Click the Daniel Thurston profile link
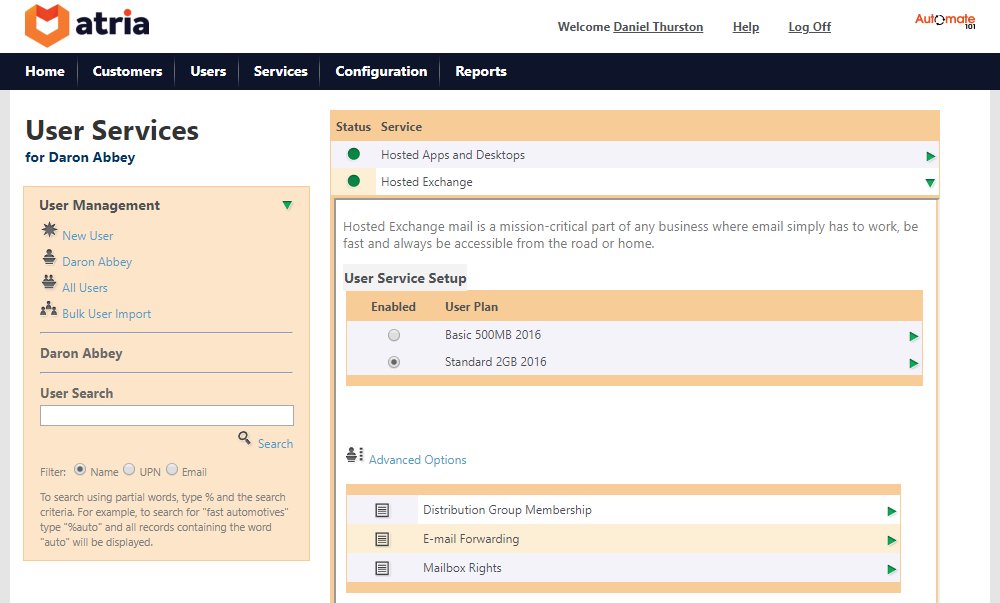1000x603 pixels. 658,27
